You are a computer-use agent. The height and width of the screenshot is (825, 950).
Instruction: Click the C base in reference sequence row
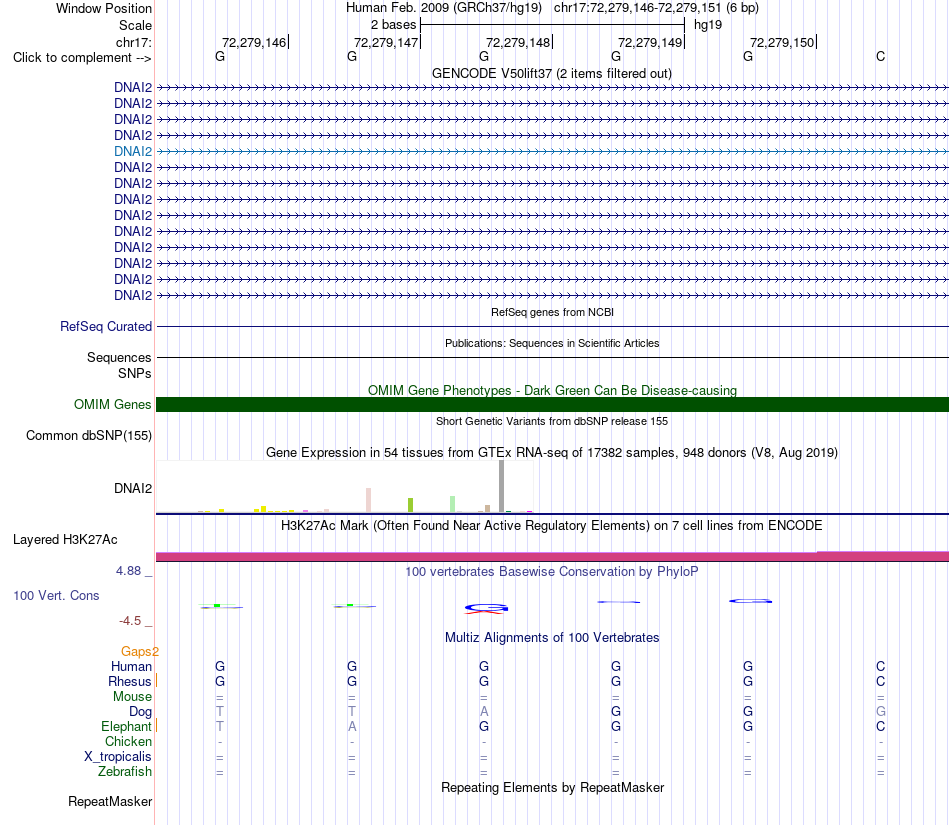click(880, 57)
